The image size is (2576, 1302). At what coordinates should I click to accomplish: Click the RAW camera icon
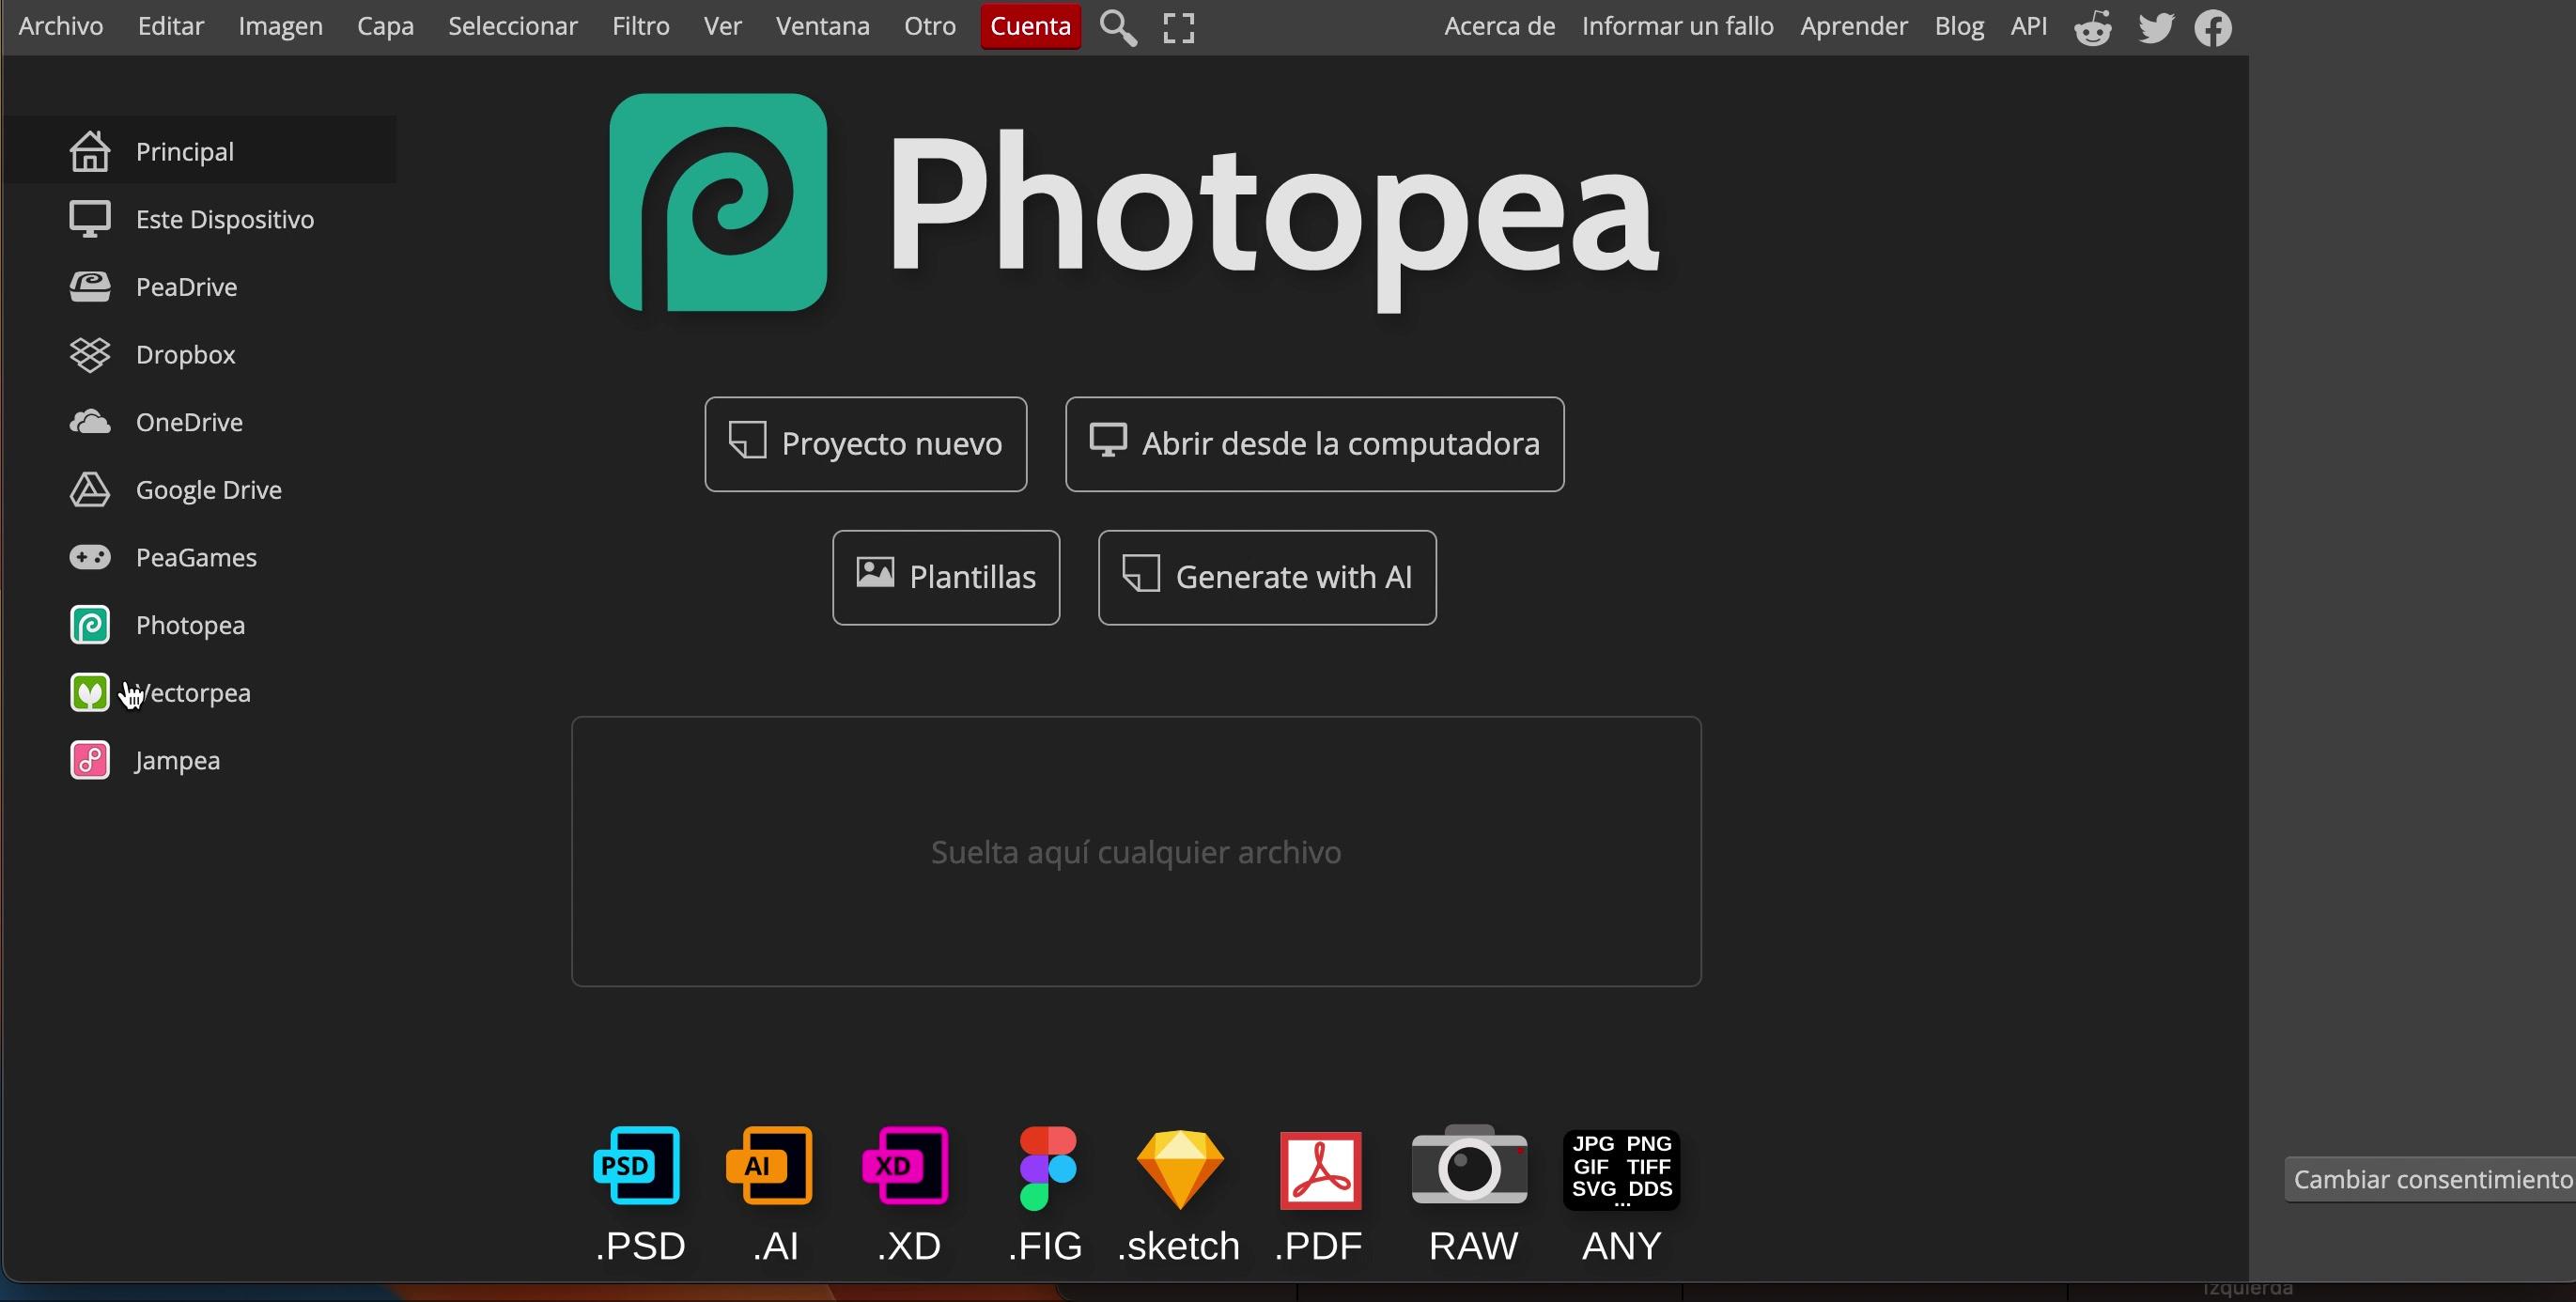click(1469, 1166)
